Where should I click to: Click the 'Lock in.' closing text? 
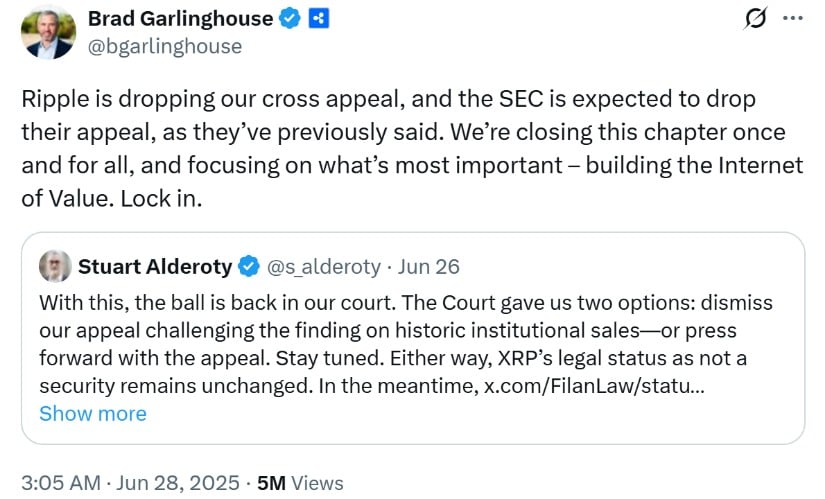click(x=161, y=198)
